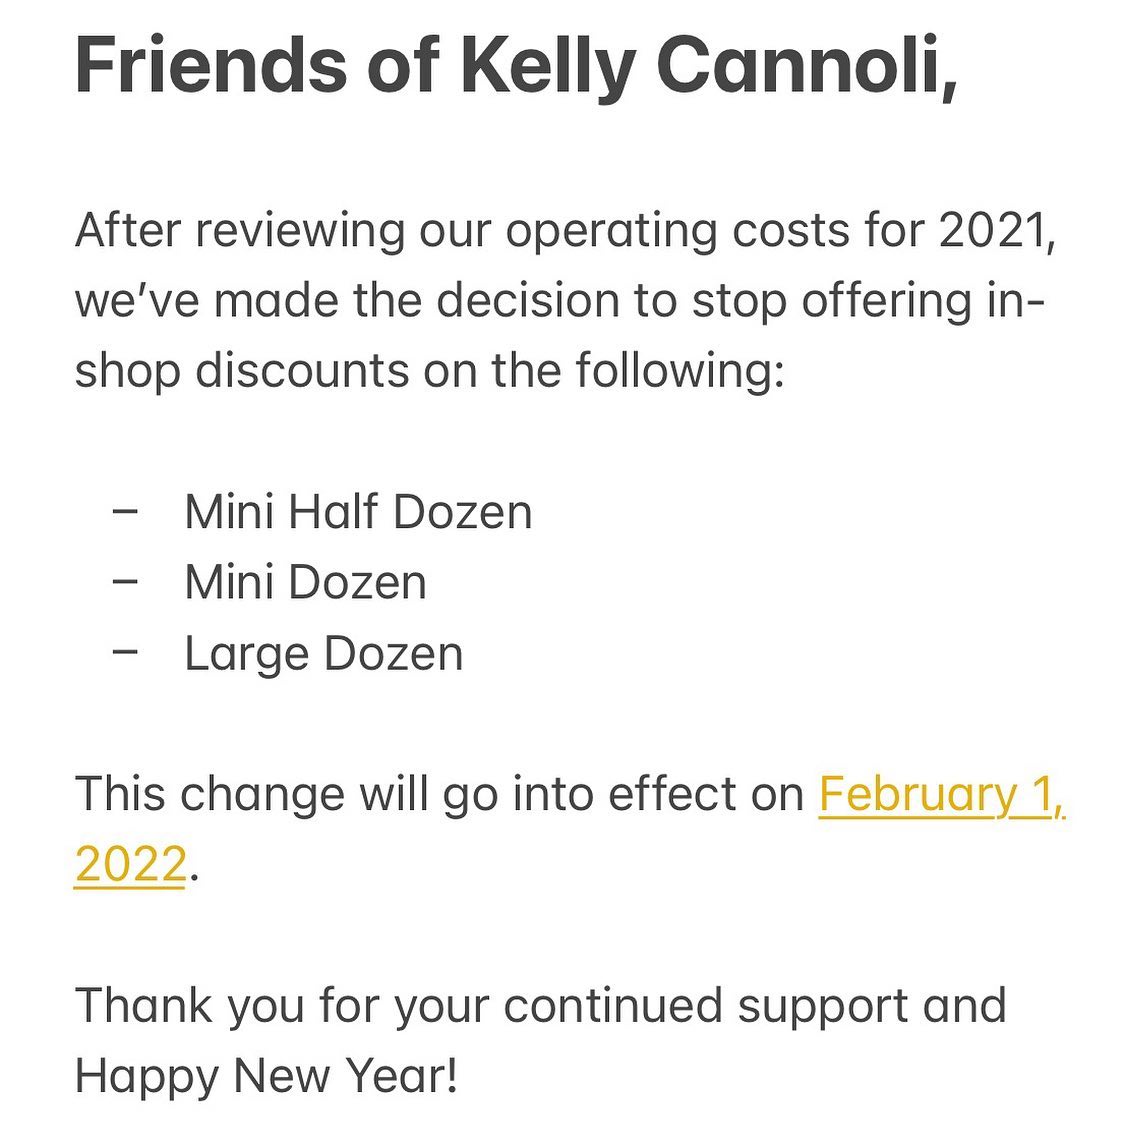Click the Happy New Year! text
This screenshot has height=1143, width=1123.
pyautogui.click(x=266, y=1076)
